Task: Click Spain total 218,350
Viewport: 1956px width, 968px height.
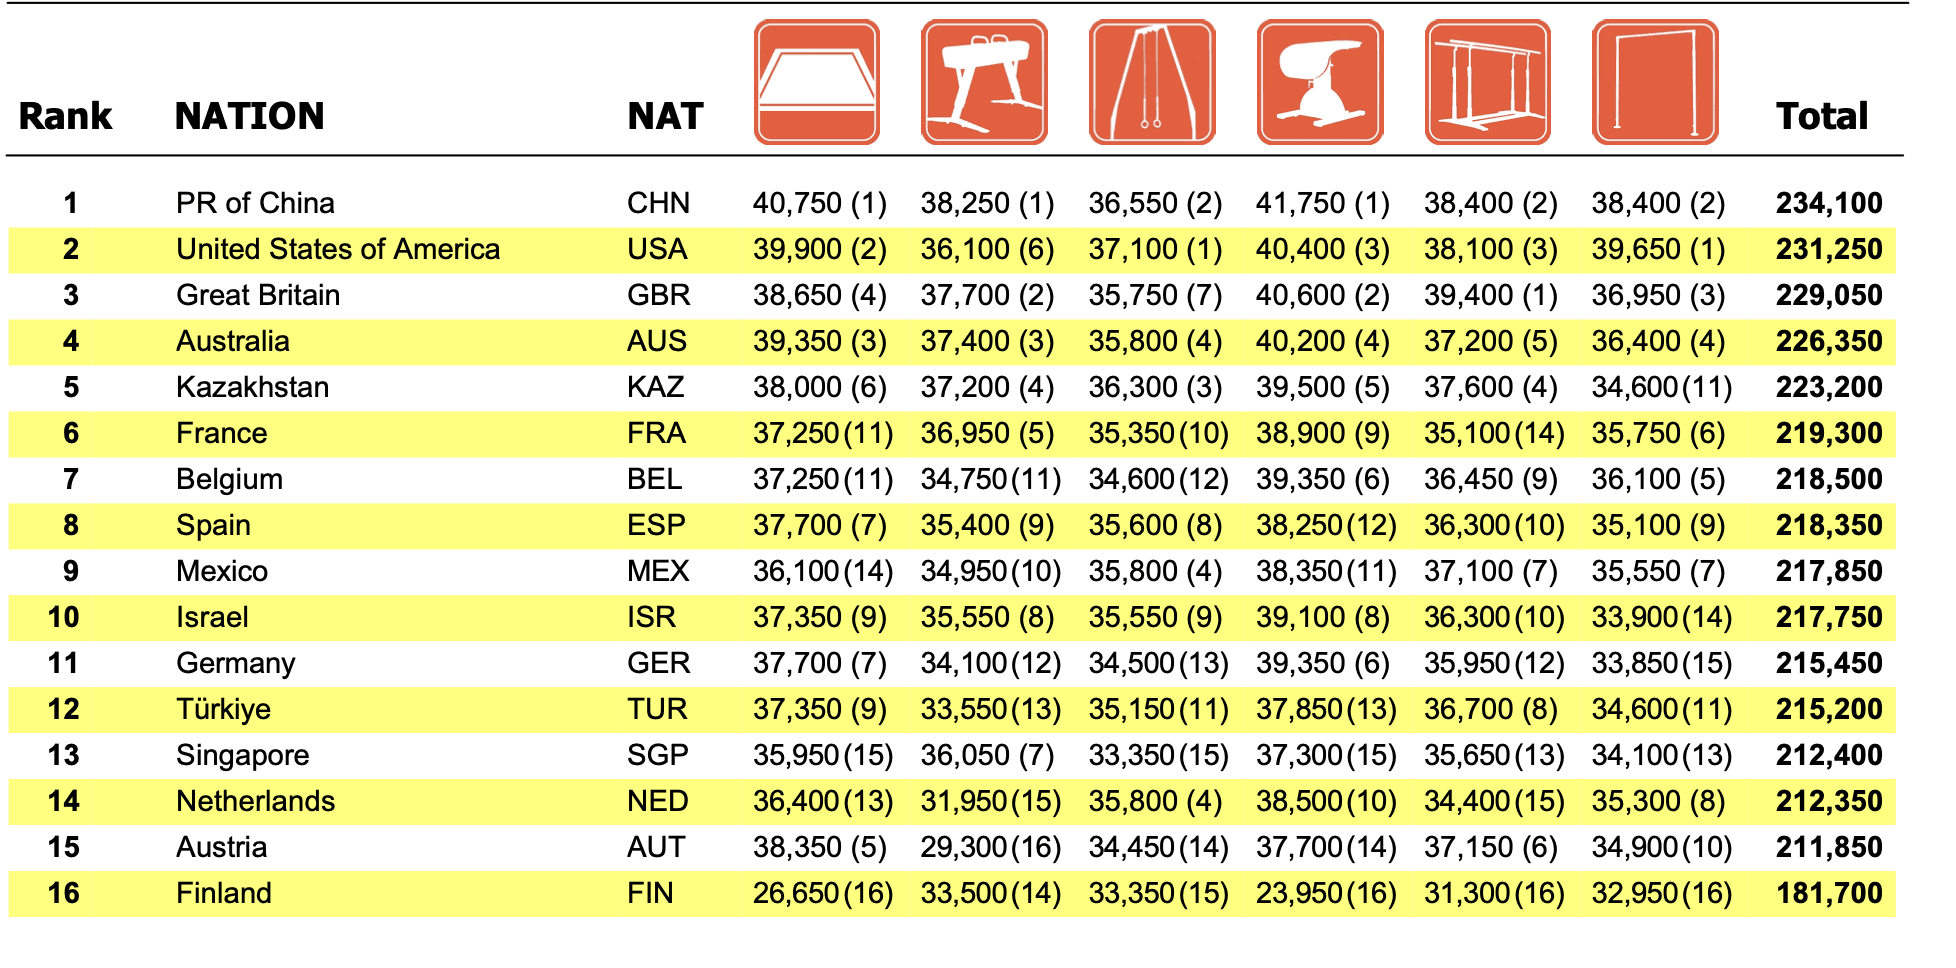Action: point(1829,525)
